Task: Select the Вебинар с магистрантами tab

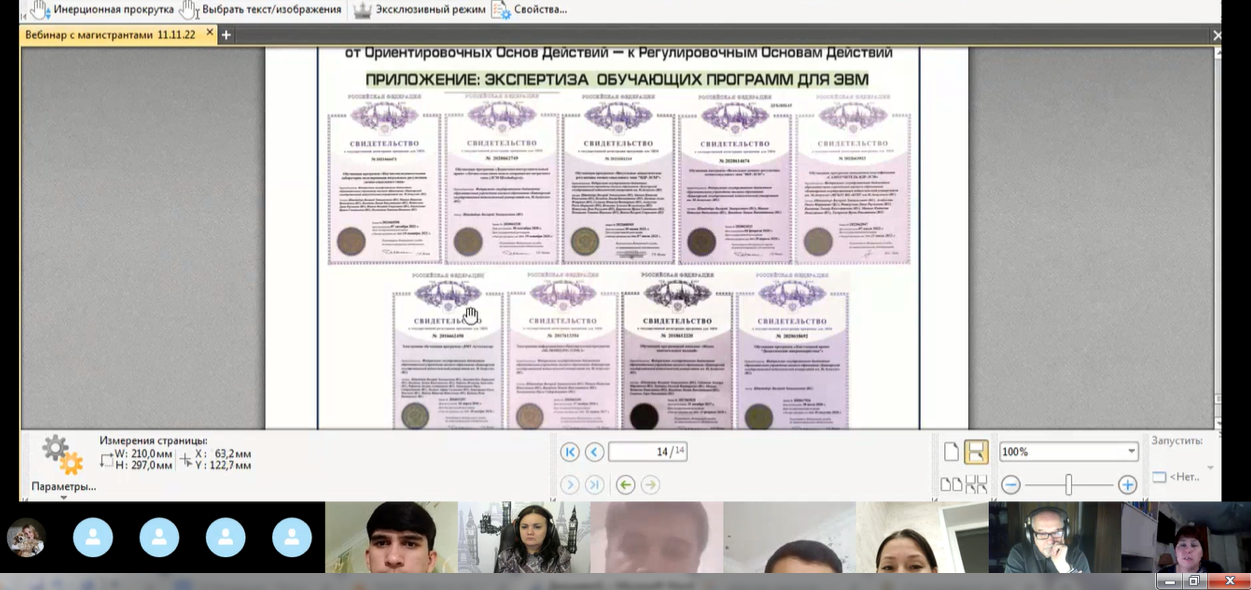Action: coord(112,34)
